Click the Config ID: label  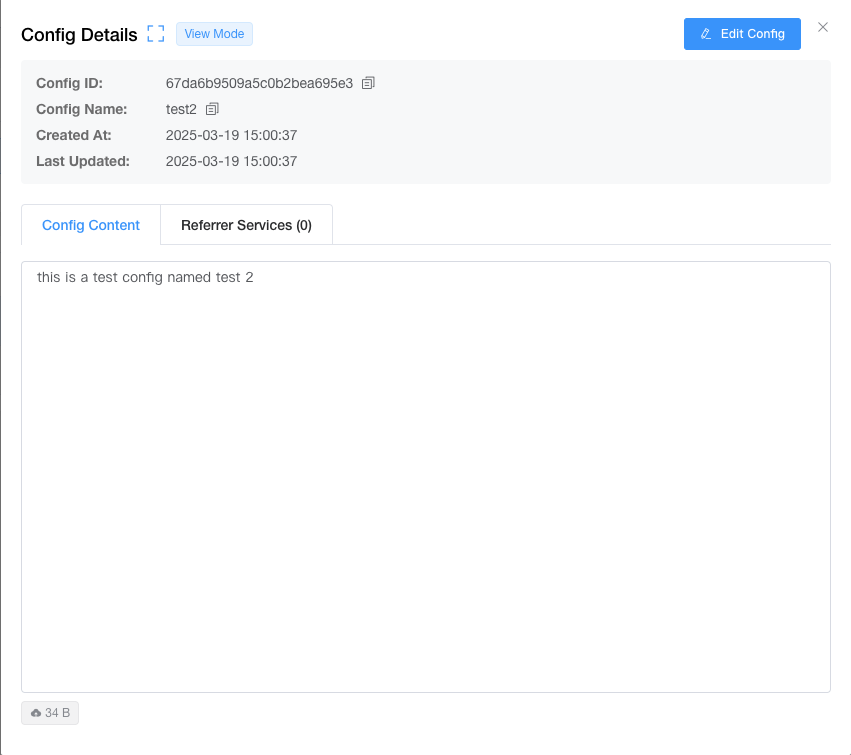[69, 83]
